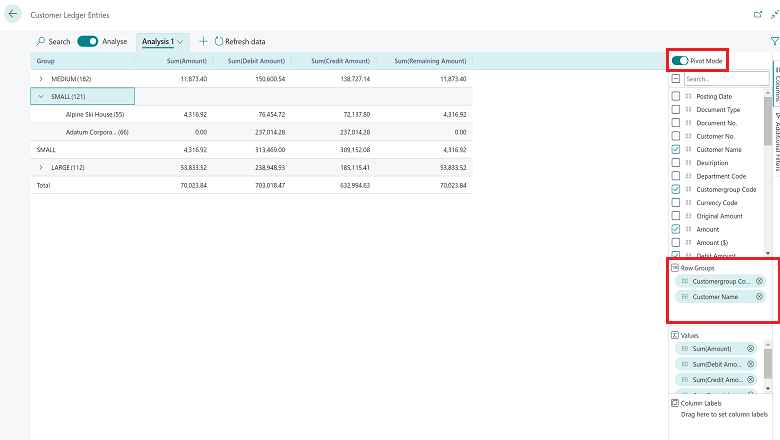This screenshot has height=440, width=780.
Task: Open the Additional Filters side tab
Action: click(x=776, y=142)
